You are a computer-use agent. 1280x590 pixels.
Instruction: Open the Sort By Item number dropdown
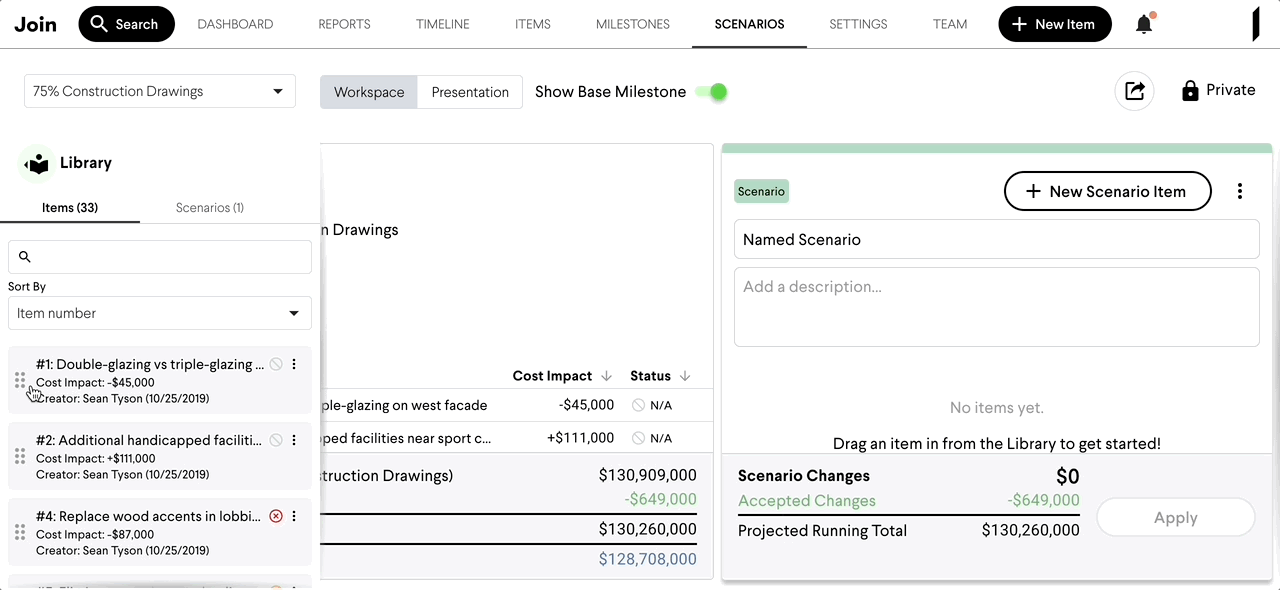(x=159, y=313)
